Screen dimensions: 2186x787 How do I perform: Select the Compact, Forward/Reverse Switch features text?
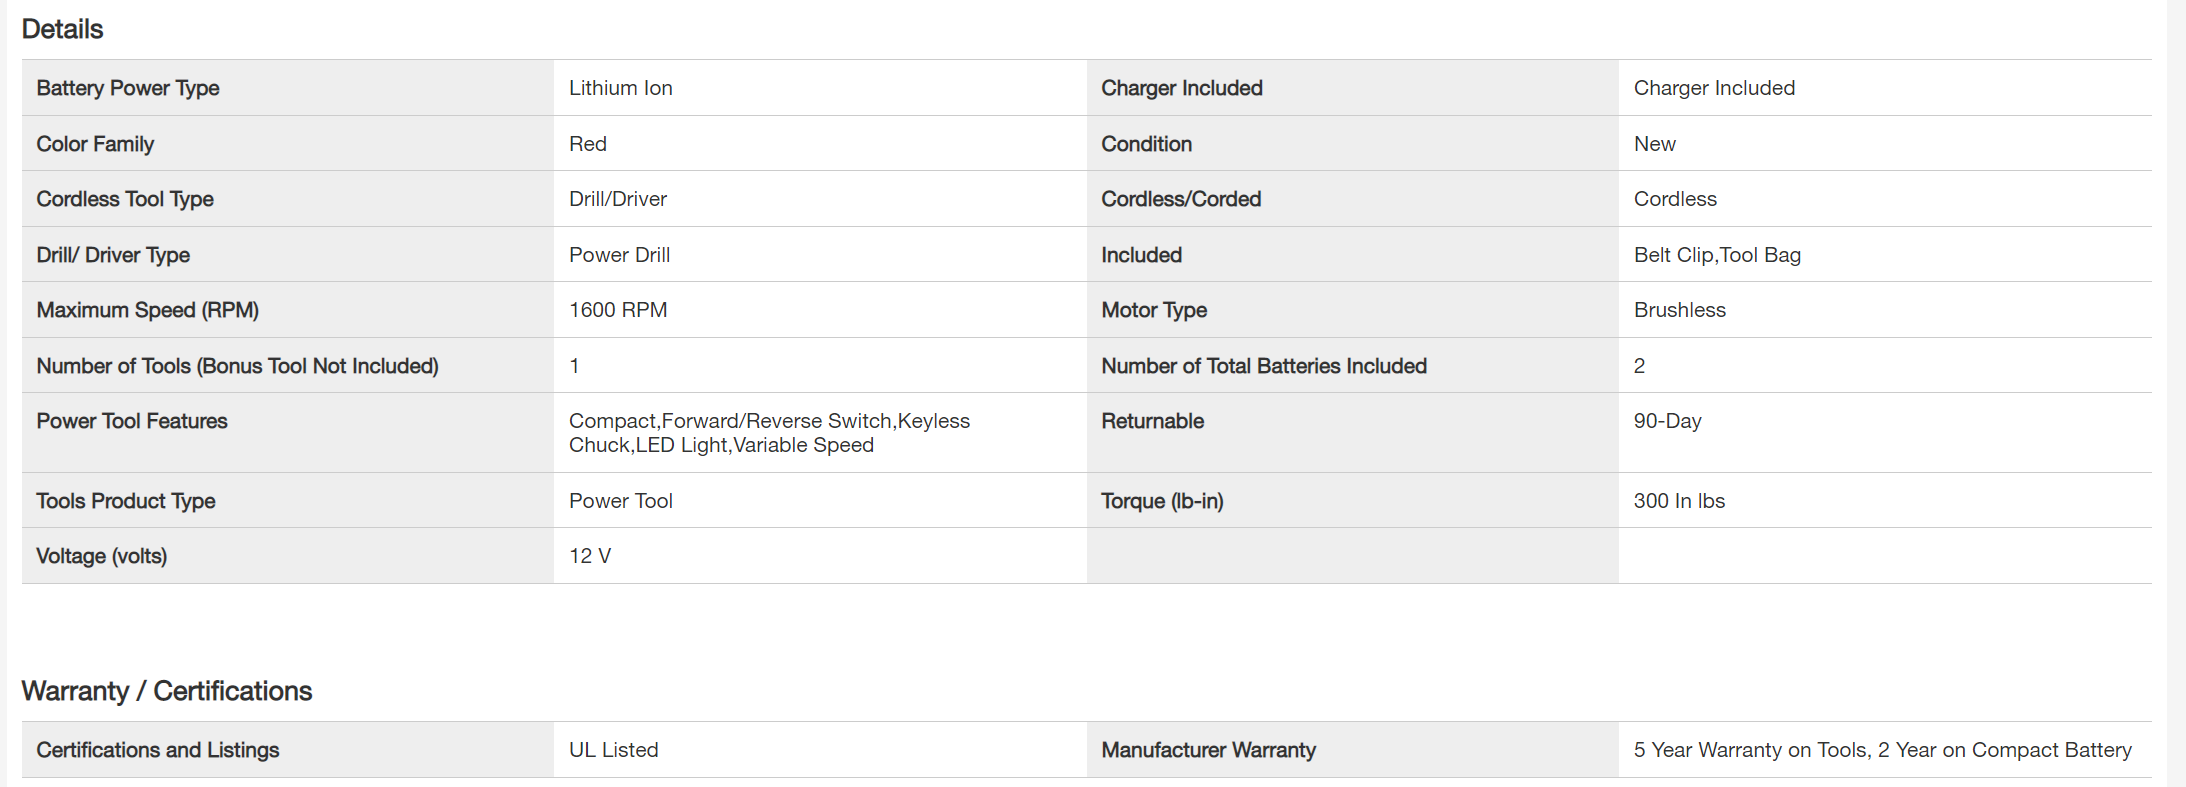[768, 433]
